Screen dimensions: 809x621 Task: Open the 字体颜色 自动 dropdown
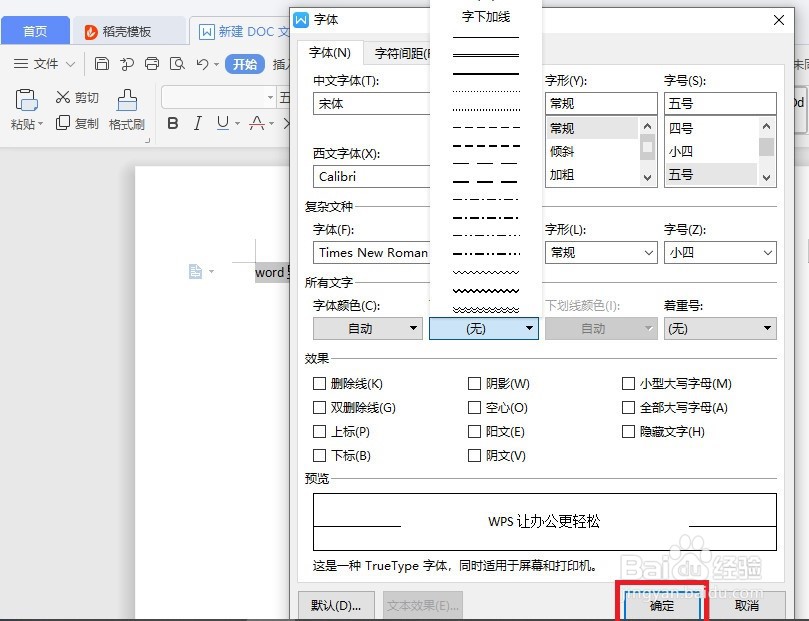368,329
